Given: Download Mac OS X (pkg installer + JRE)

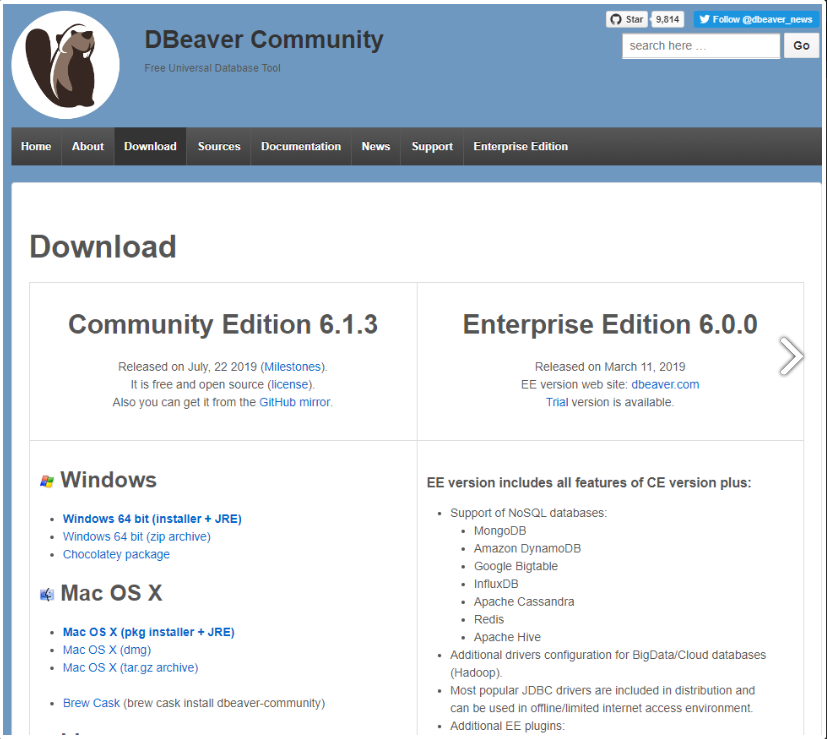Looking at the screenshot, I should (x=149, y=632).
